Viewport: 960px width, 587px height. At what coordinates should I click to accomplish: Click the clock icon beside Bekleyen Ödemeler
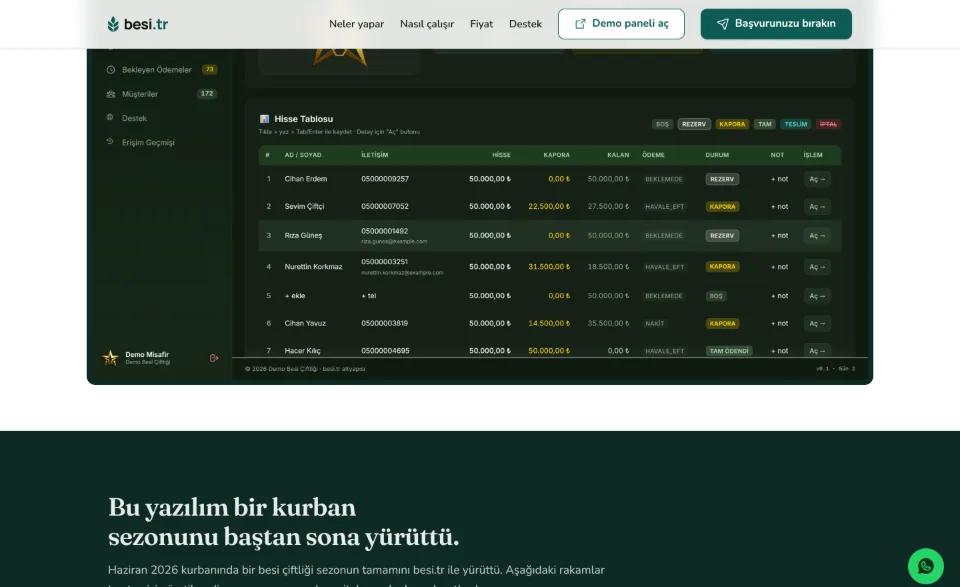[x=111, y=70]
